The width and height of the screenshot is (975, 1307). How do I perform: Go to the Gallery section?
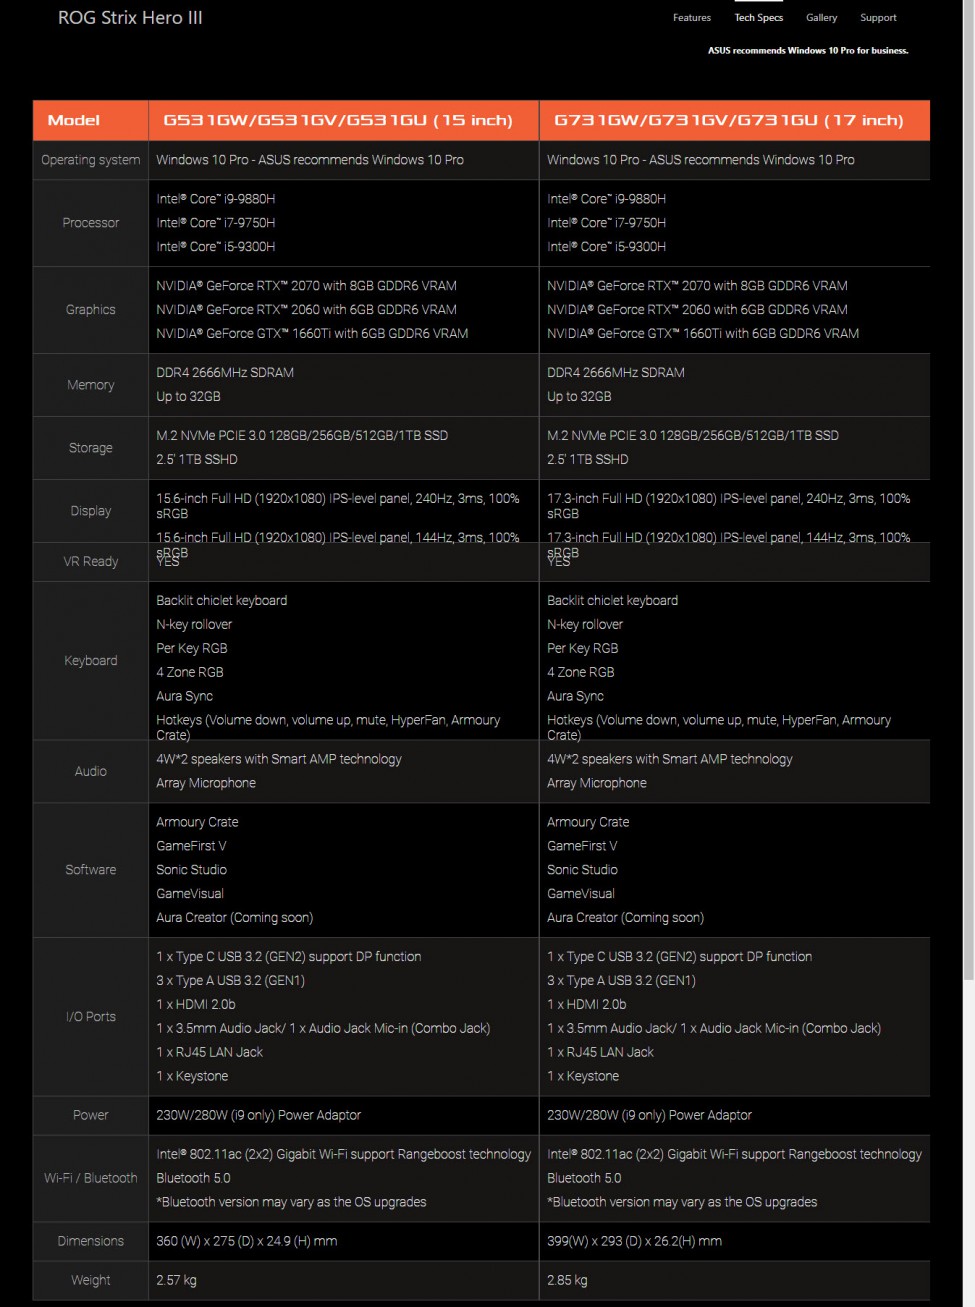coord(821,18)
